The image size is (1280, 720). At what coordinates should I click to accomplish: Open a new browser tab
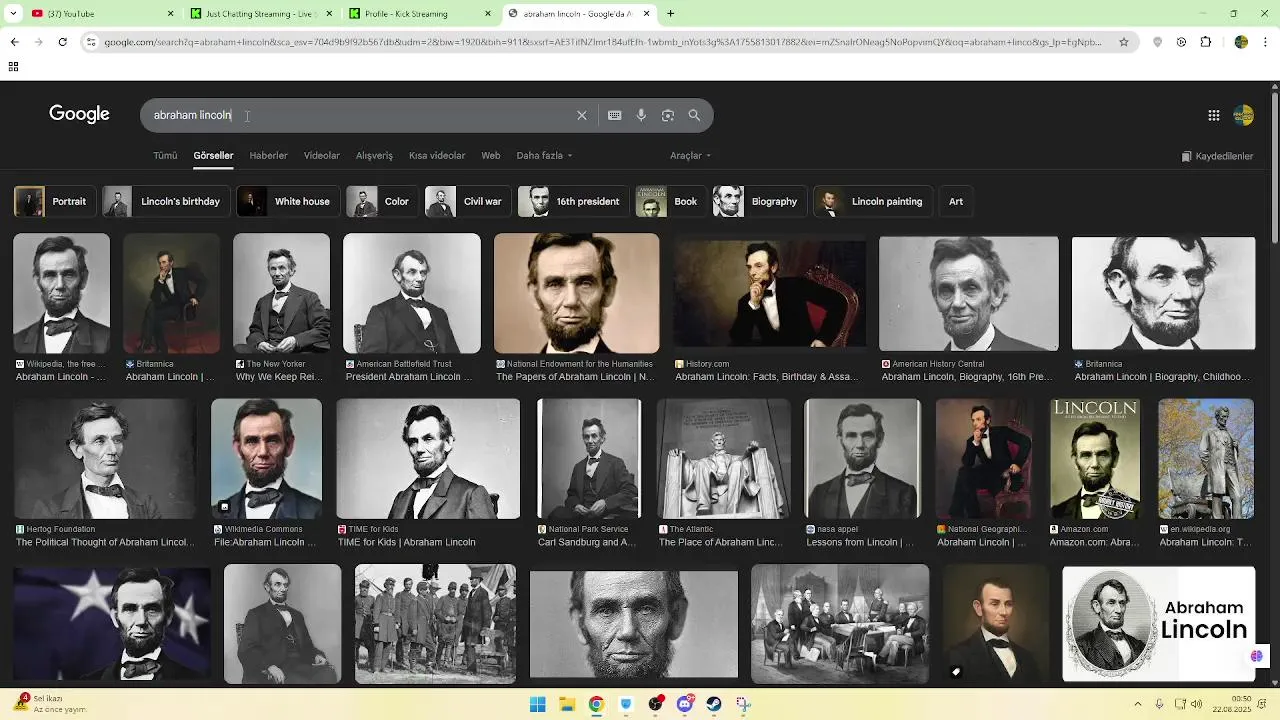tap(670, 14)
